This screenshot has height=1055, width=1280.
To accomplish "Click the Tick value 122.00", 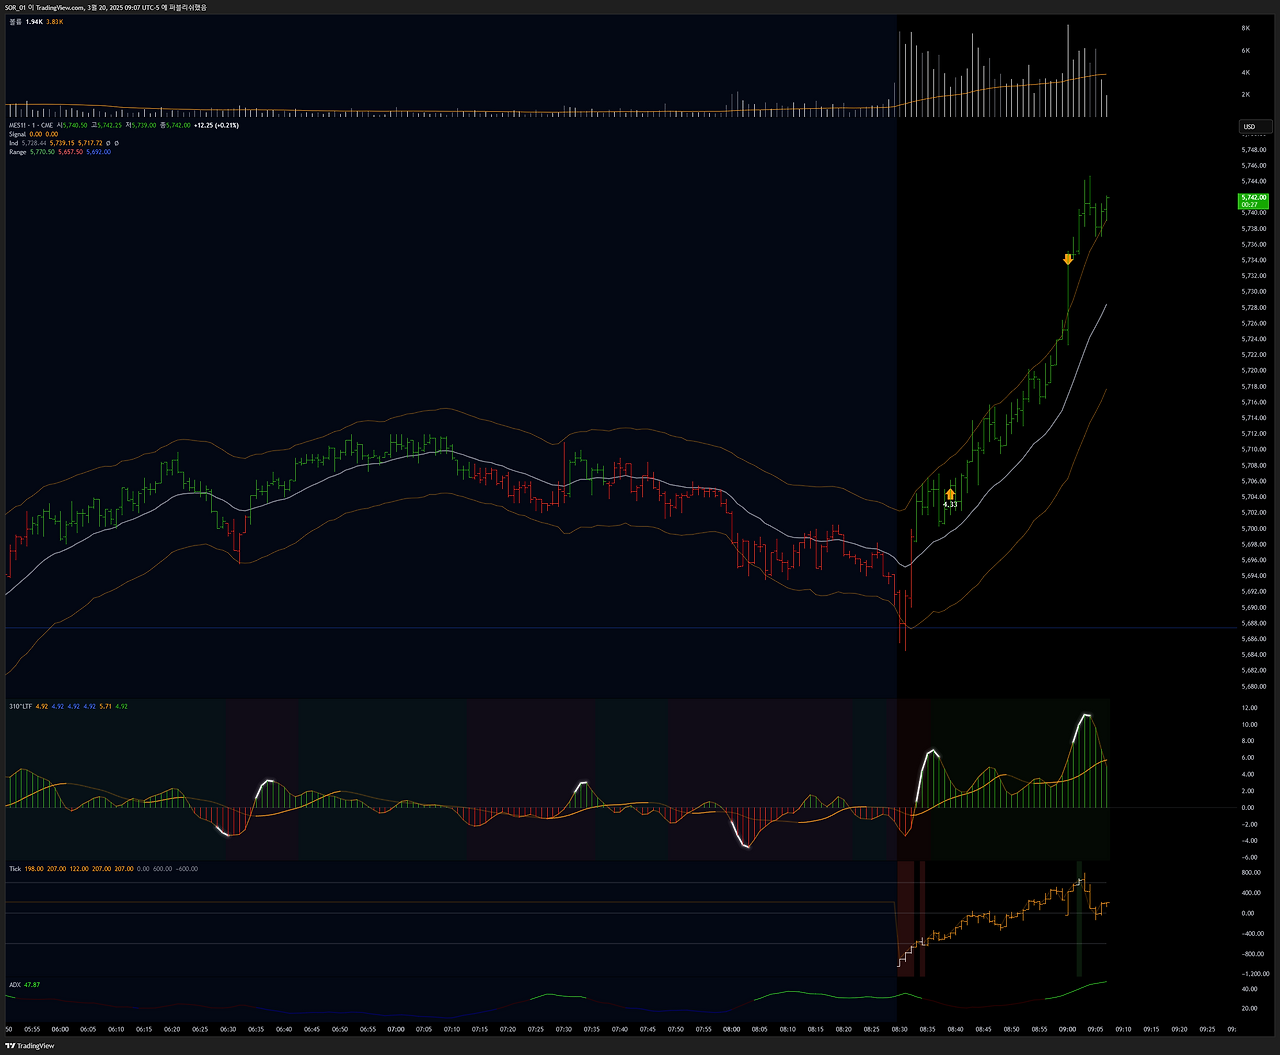I will point(79,869).
